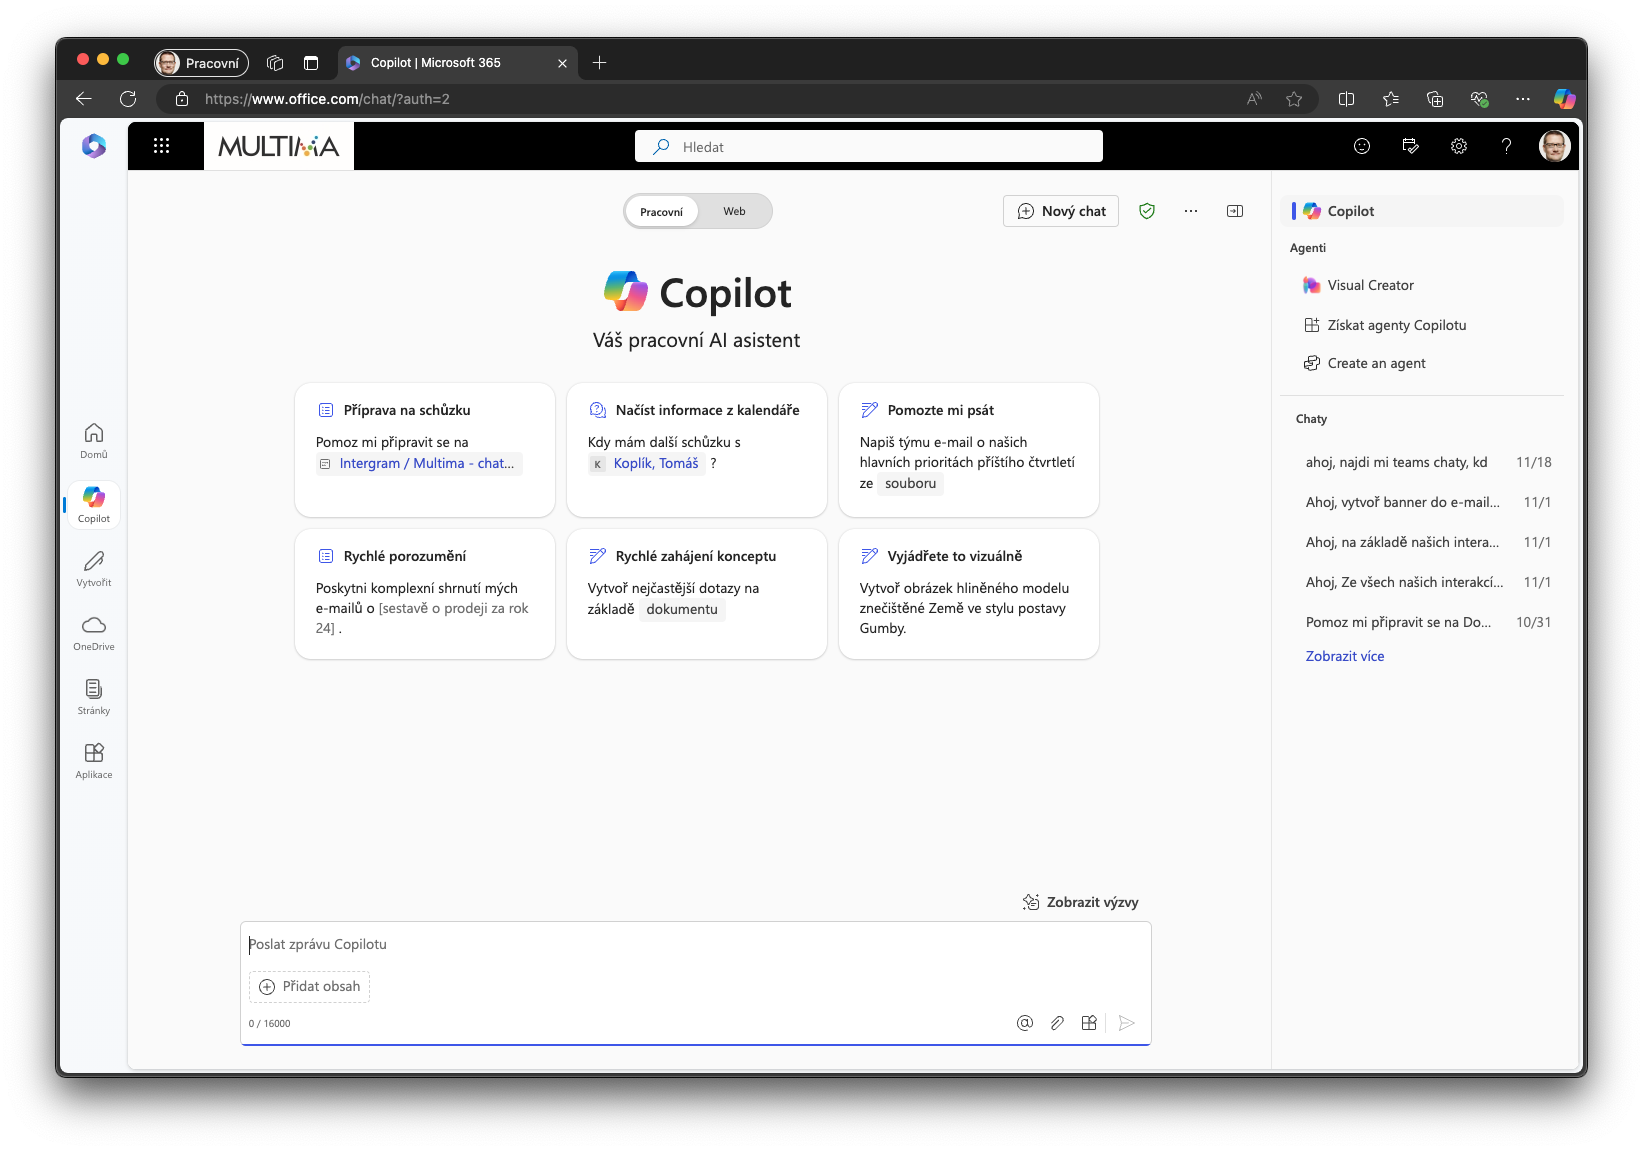Viewport: 1643px width, 1151px height.
Task: Open the browser workspaces icon
Action: (x=275, y=63)
